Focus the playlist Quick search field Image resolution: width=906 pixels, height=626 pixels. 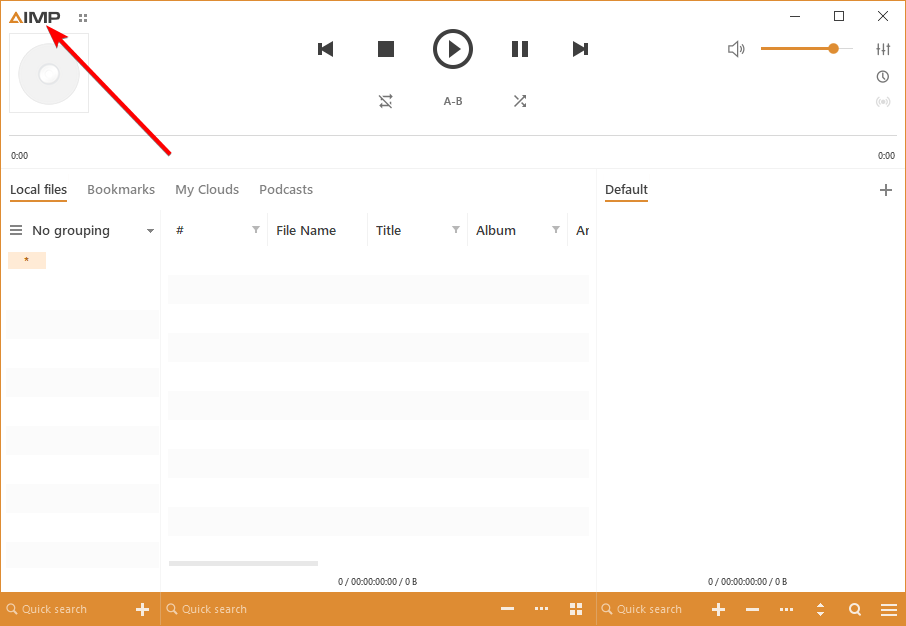click(649, 609)
